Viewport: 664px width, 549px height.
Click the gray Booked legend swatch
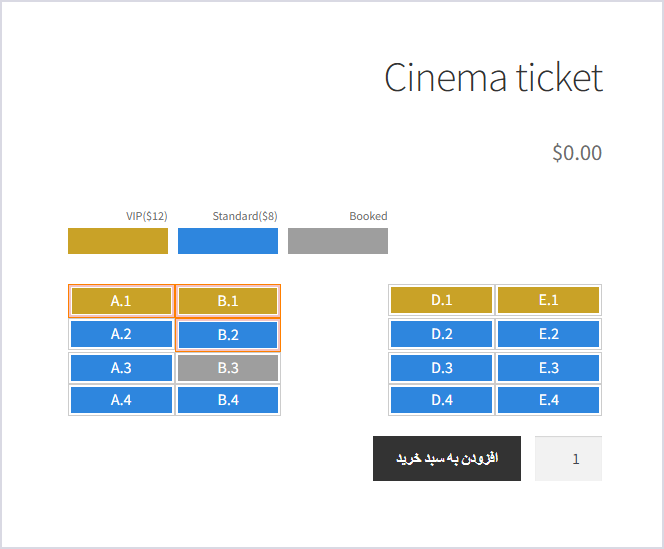tap(338, 241)
